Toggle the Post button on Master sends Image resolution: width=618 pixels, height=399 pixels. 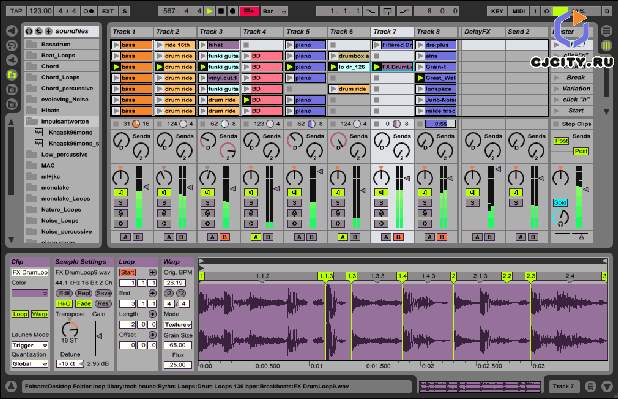[581, 151]
